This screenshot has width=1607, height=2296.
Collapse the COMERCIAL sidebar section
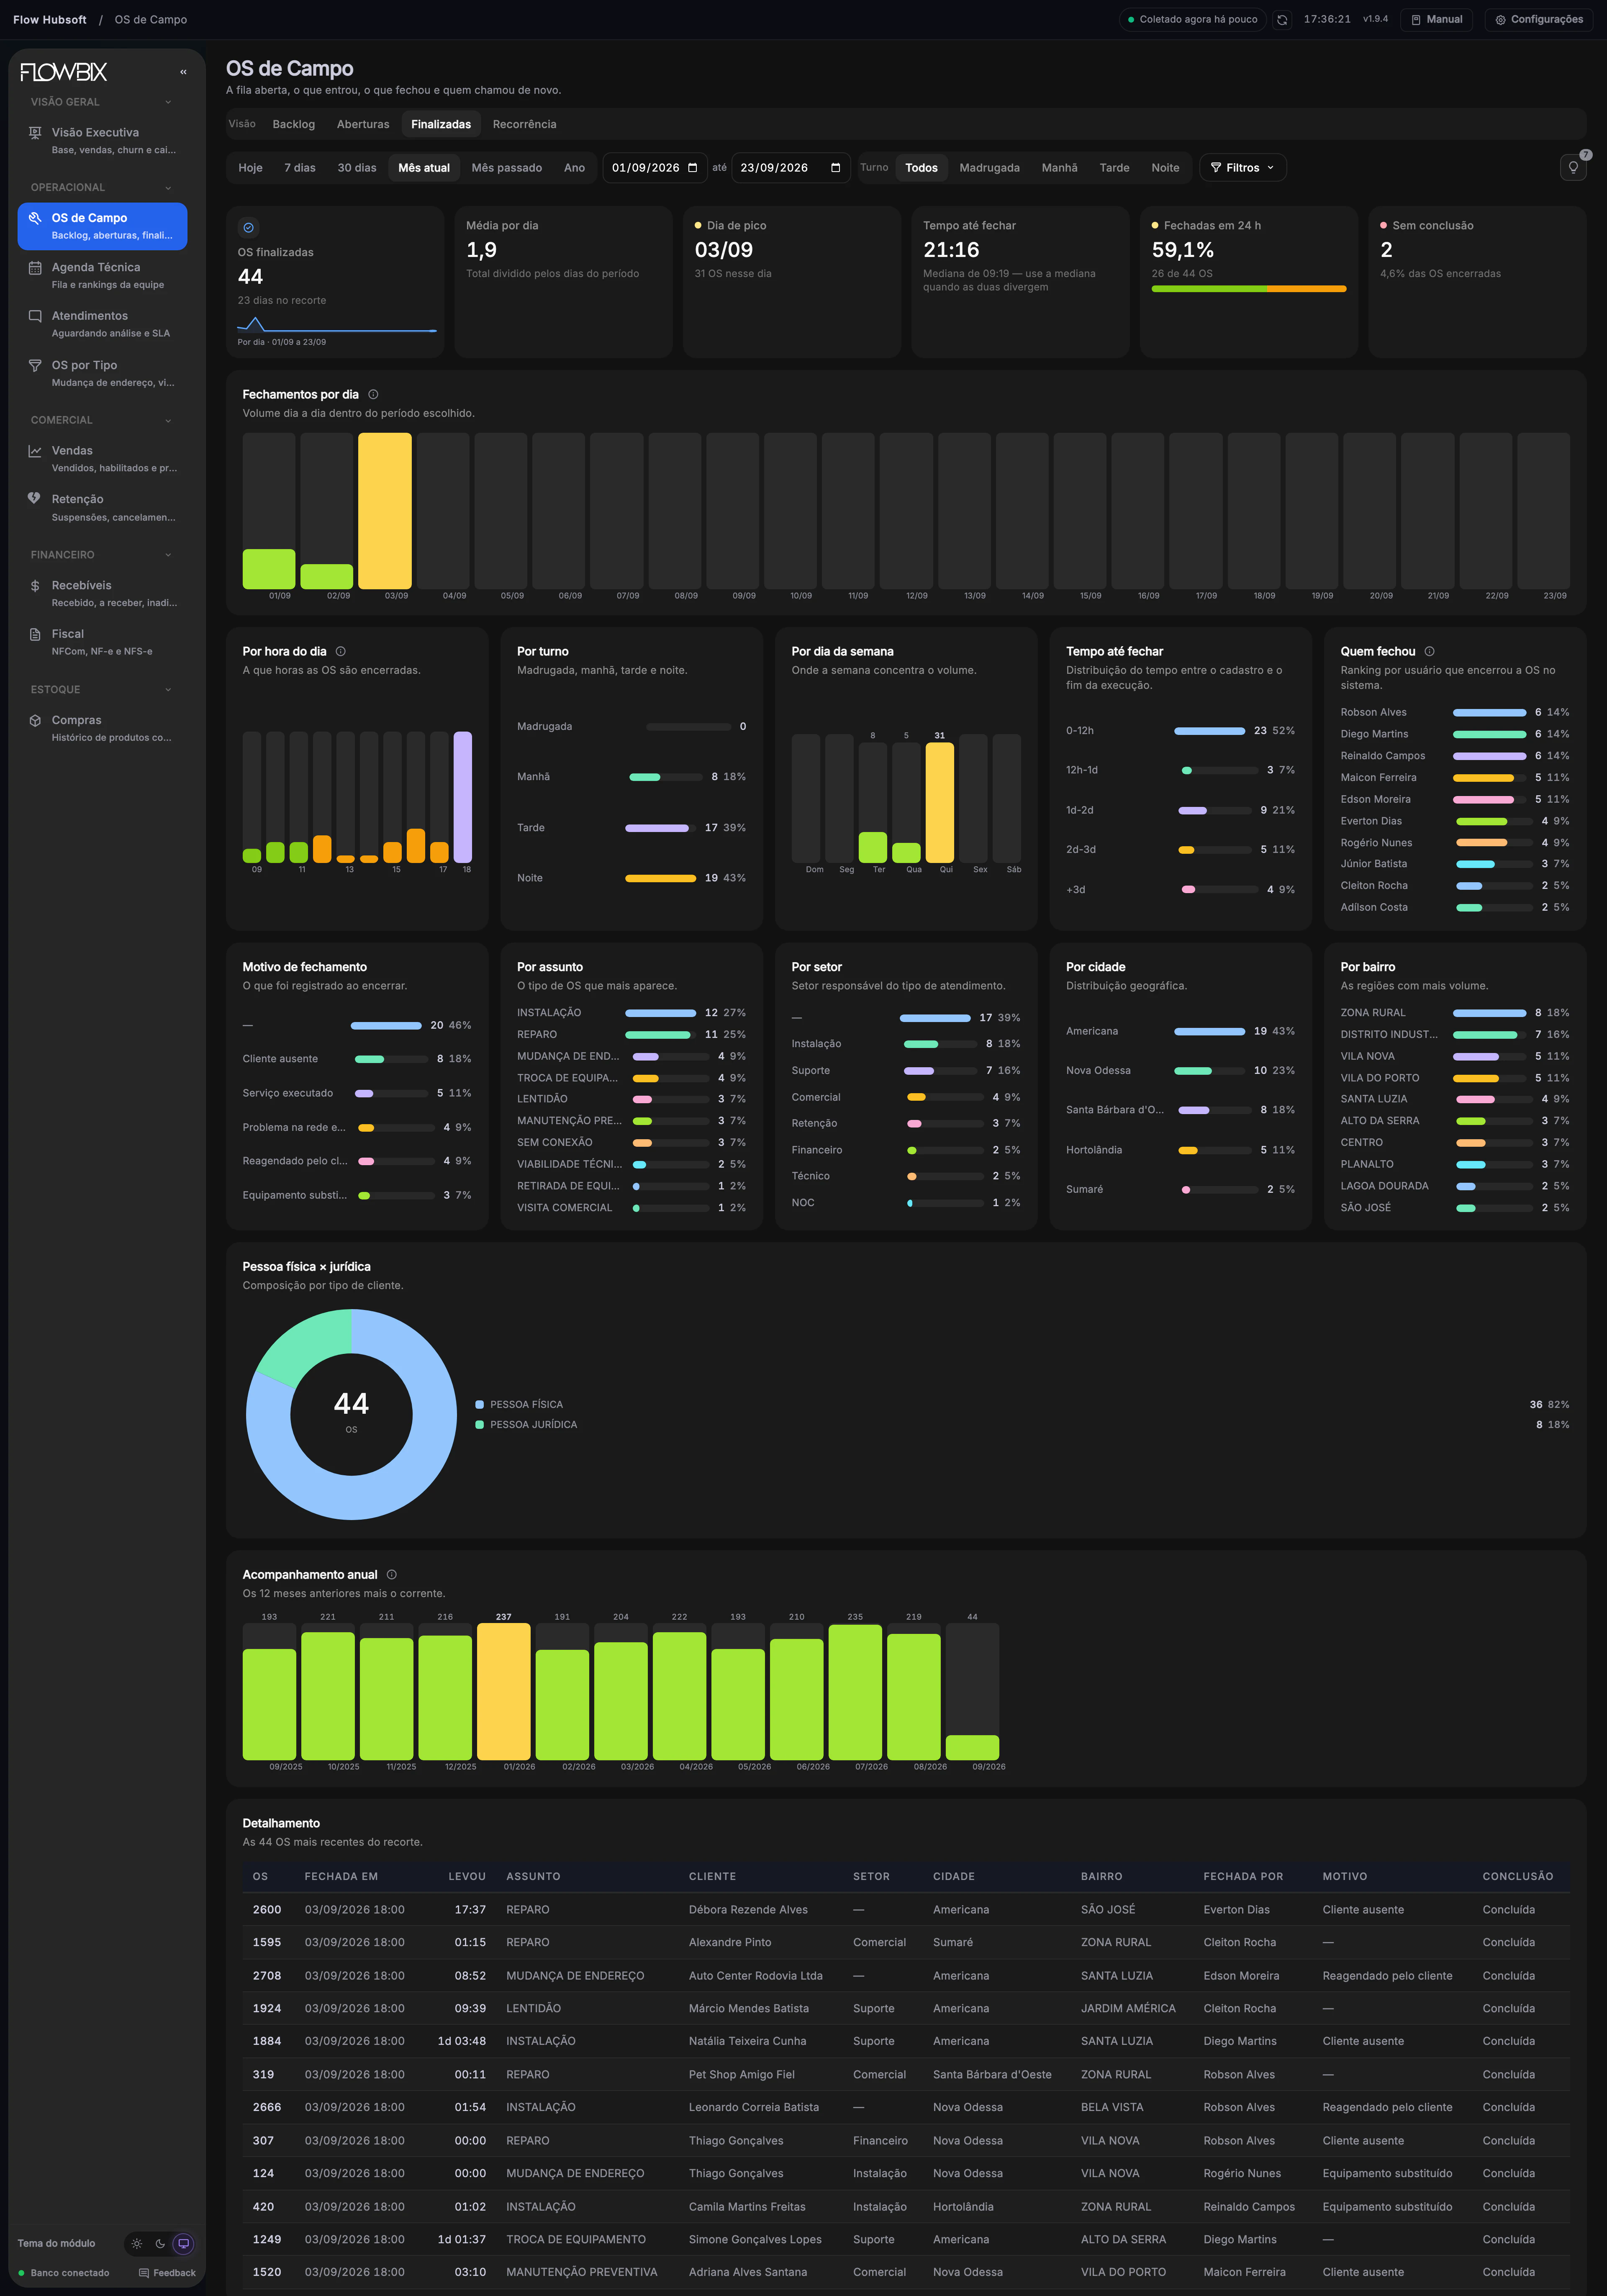[101, 421]
